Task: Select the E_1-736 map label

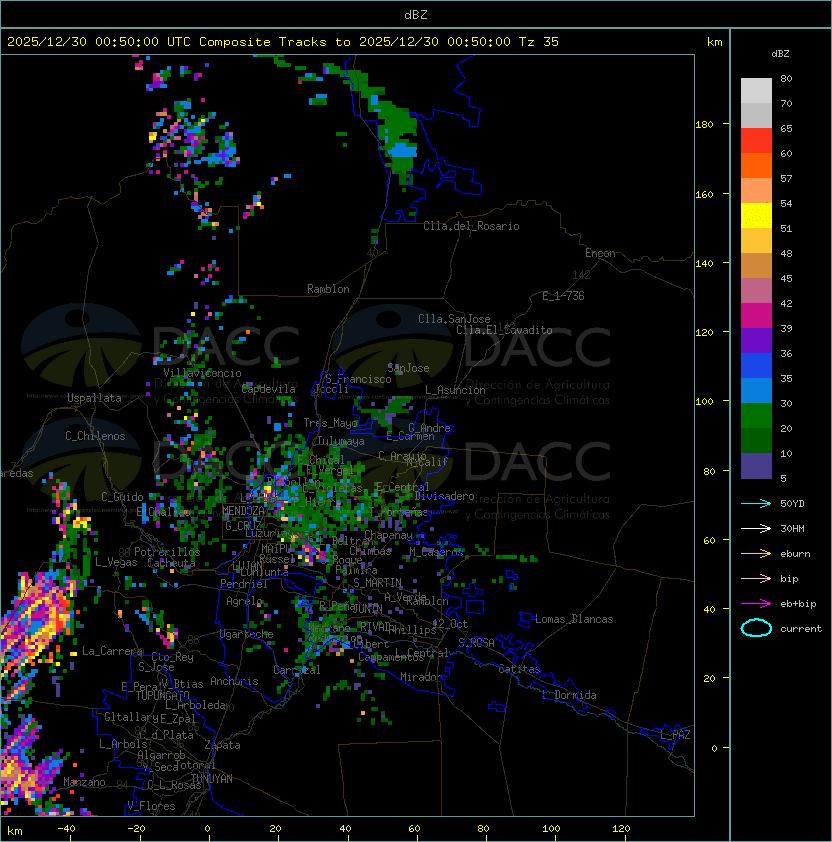Action: 563,296
